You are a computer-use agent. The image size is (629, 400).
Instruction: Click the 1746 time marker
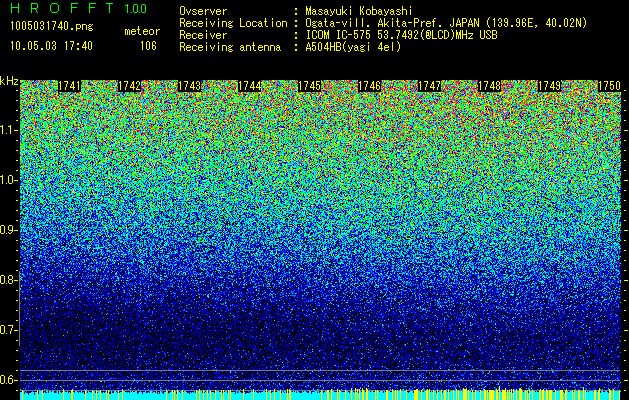[369, 86]
